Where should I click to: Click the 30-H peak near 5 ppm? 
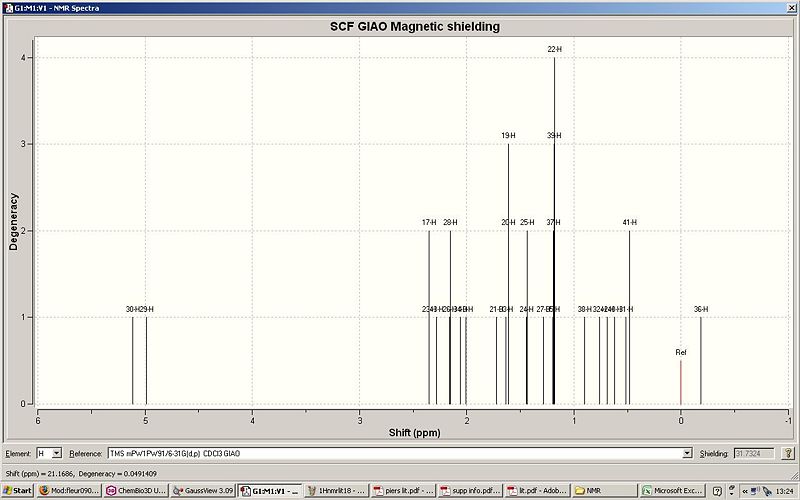tap(133, 360)
